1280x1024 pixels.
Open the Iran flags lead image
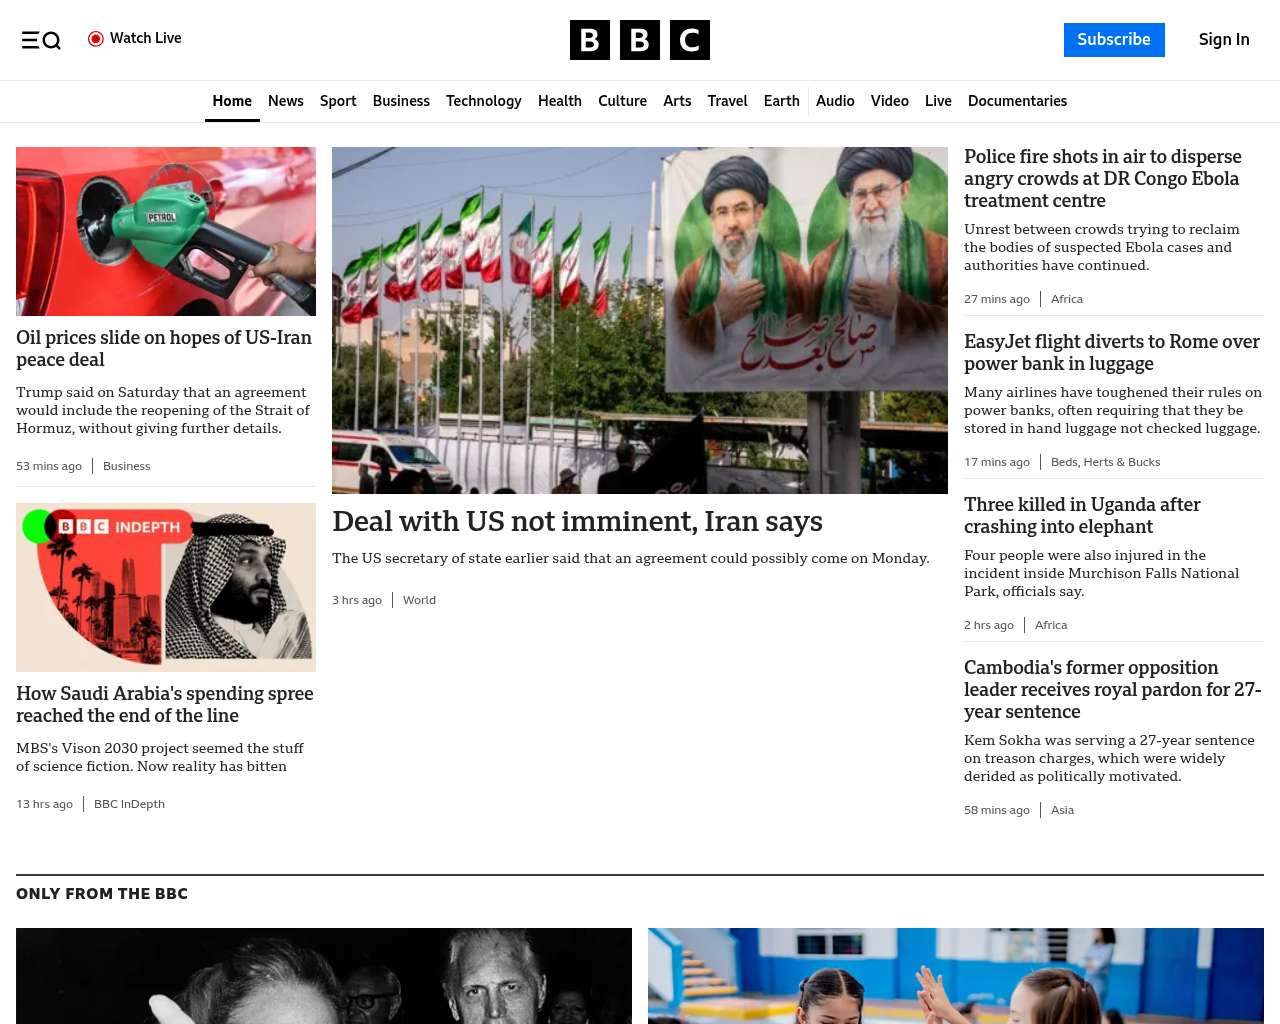tap(640, 320)
